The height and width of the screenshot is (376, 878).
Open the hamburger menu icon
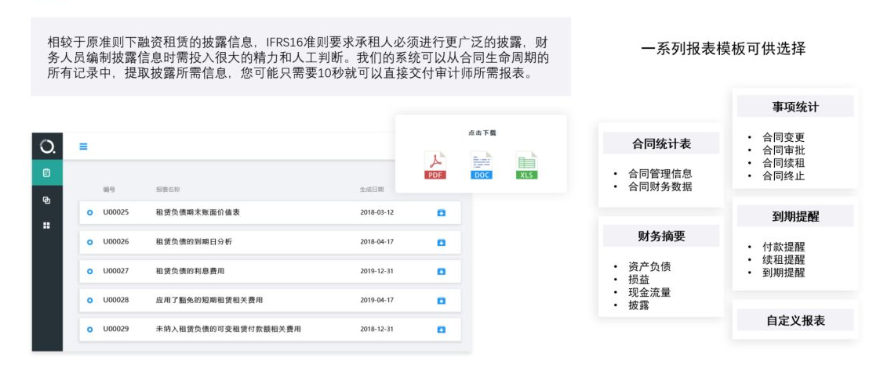pos(83,147)
